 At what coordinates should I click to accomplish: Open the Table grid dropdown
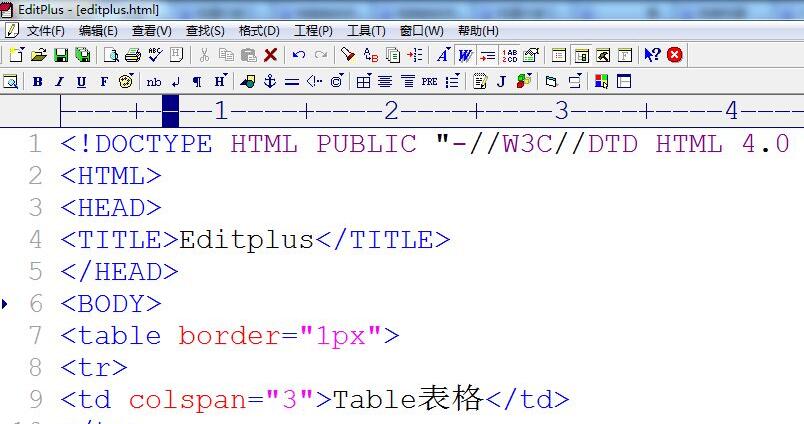coord(364,82)
